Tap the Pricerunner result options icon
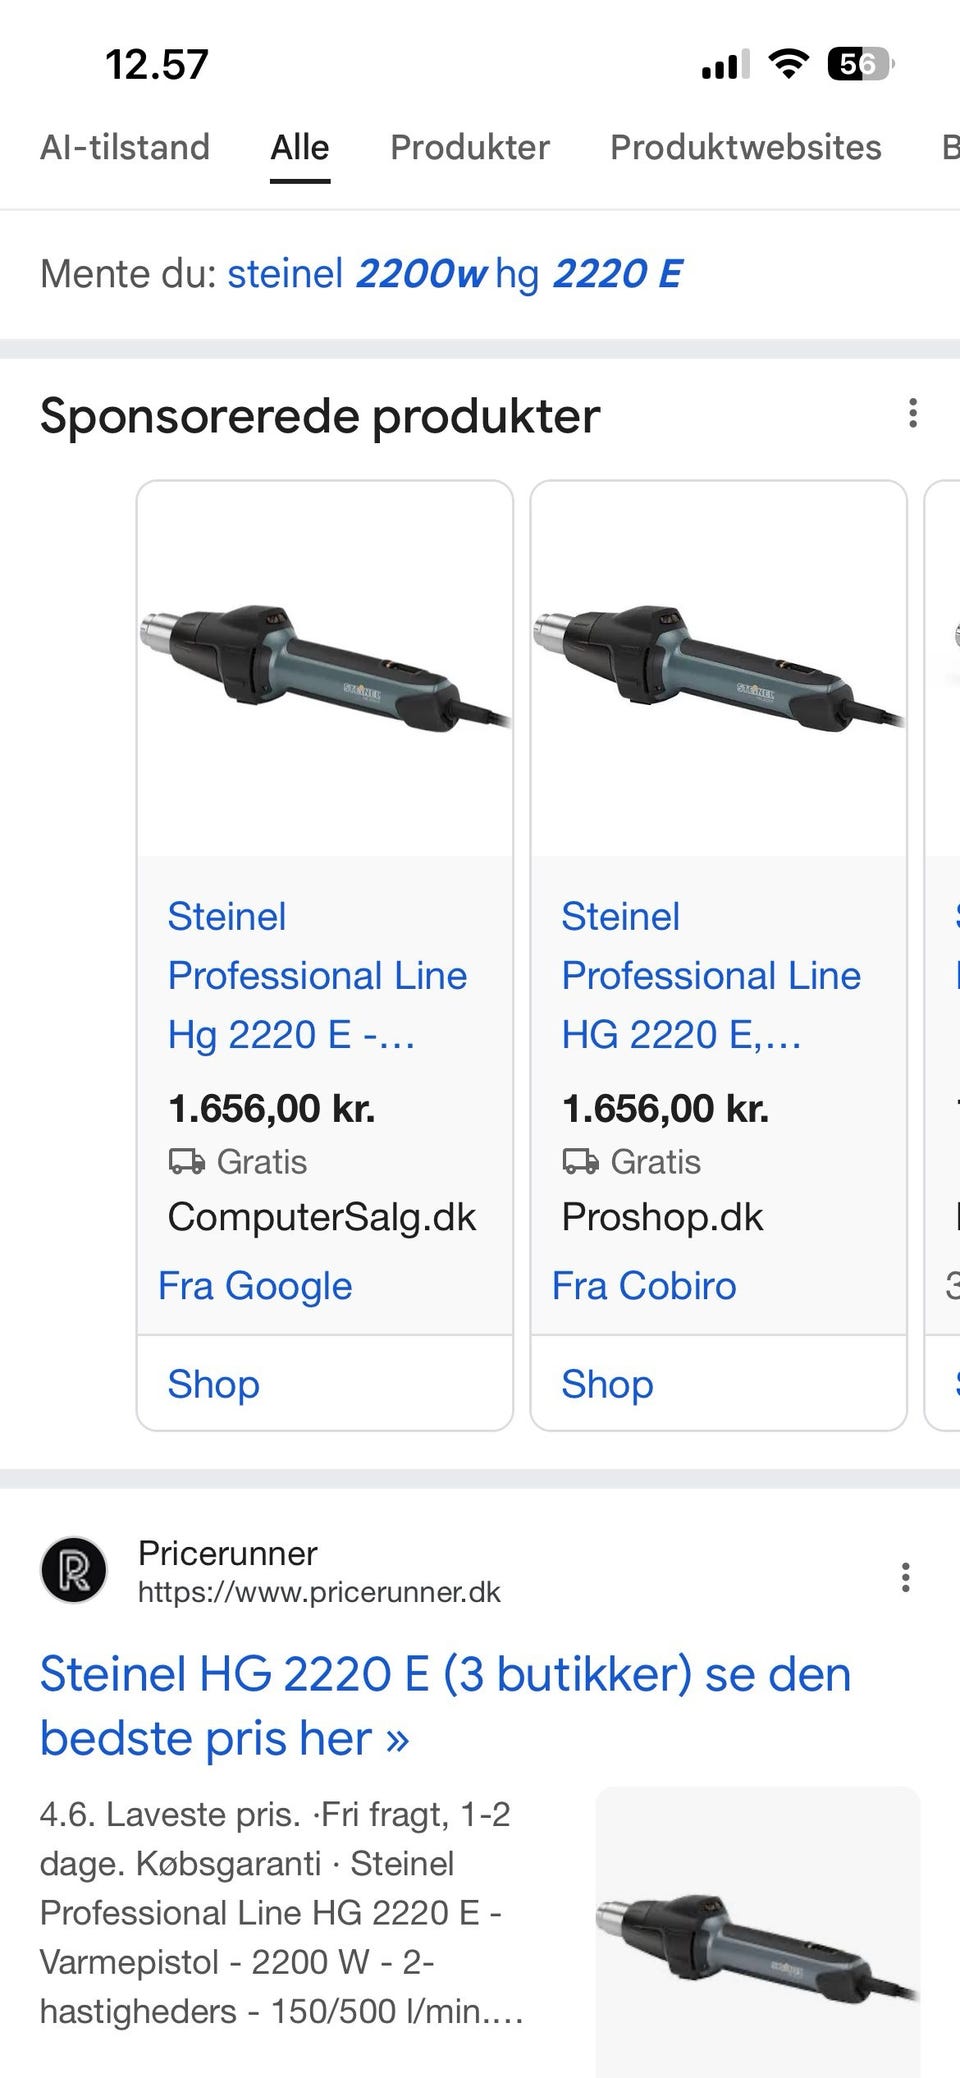960x2078 pixels. 905,1577
